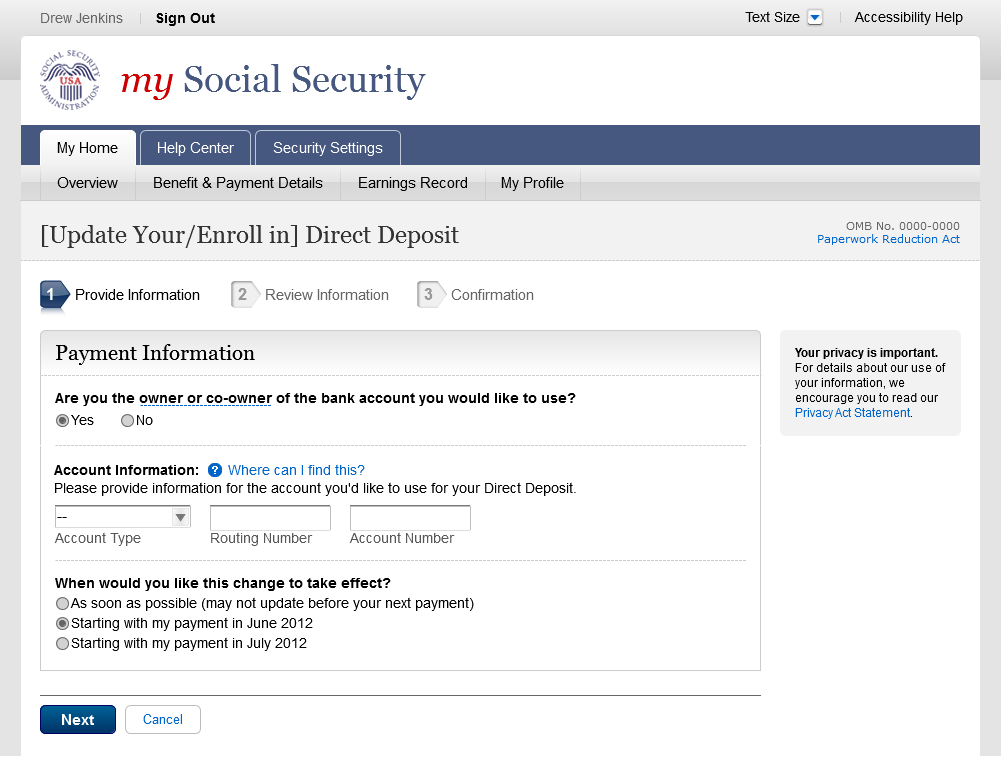The height and width of the screenshot is (763, 1008).
Task: Open the Text Size dropdown arrow
Action: (x=814, y=18)
